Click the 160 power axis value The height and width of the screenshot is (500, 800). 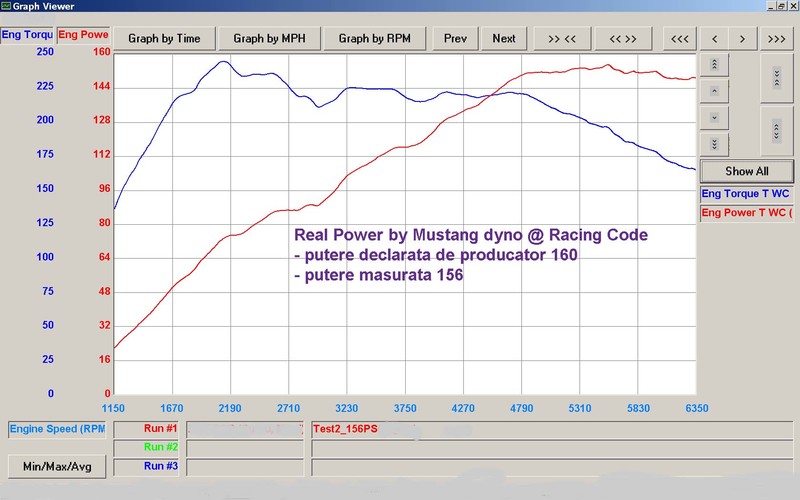point(102,52)
